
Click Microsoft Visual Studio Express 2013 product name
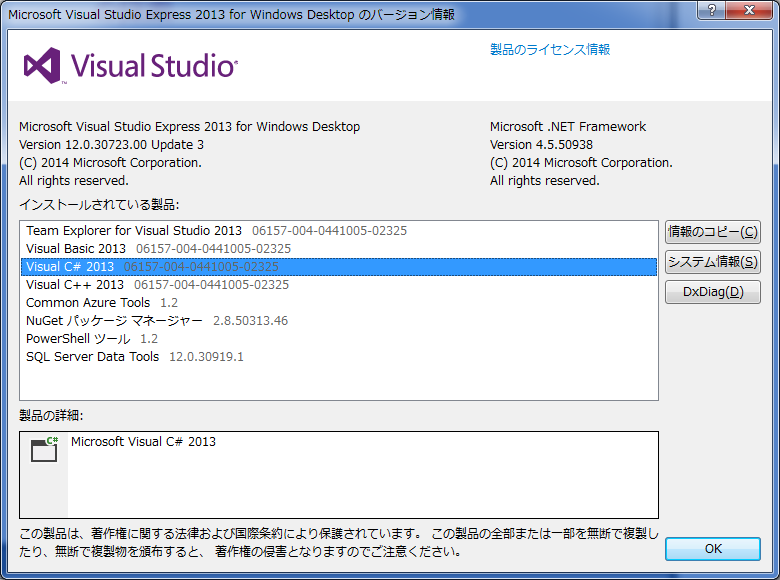(x=190, y=127)
